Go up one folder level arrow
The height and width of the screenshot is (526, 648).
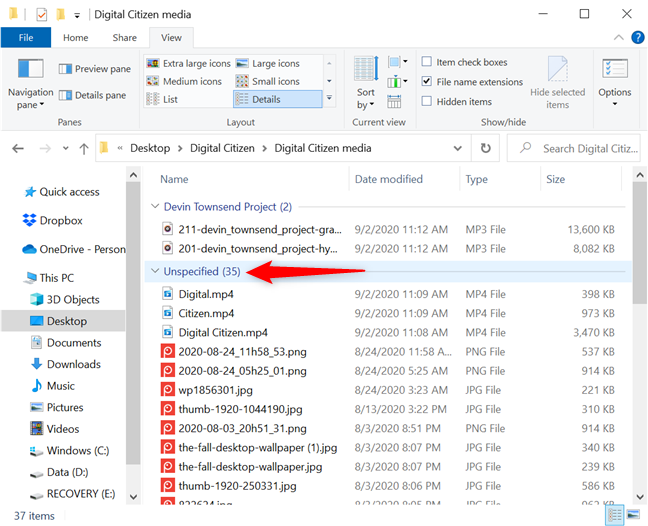point(84,149)
